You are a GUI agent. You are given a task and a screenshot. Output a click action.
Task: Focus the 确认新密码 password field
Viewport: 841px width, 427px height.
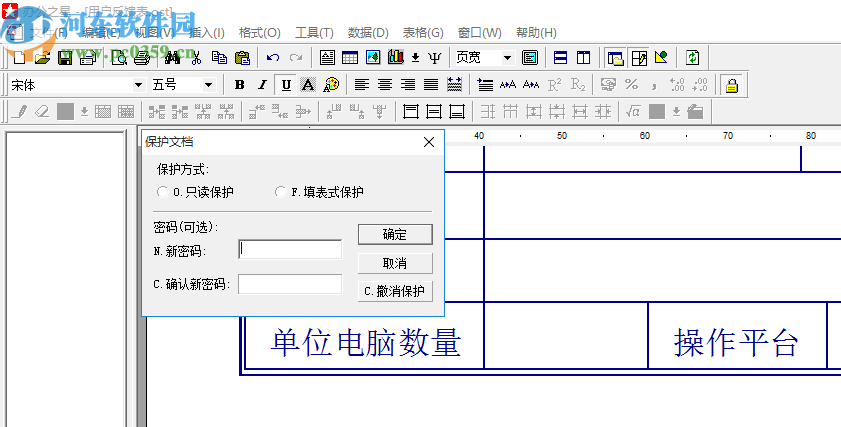(x=290, y=284)
